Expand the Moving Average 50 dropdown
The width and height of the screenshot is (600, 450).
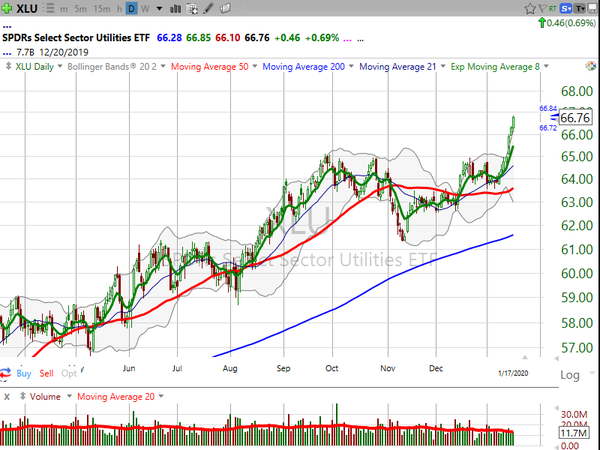click(255, 67)
